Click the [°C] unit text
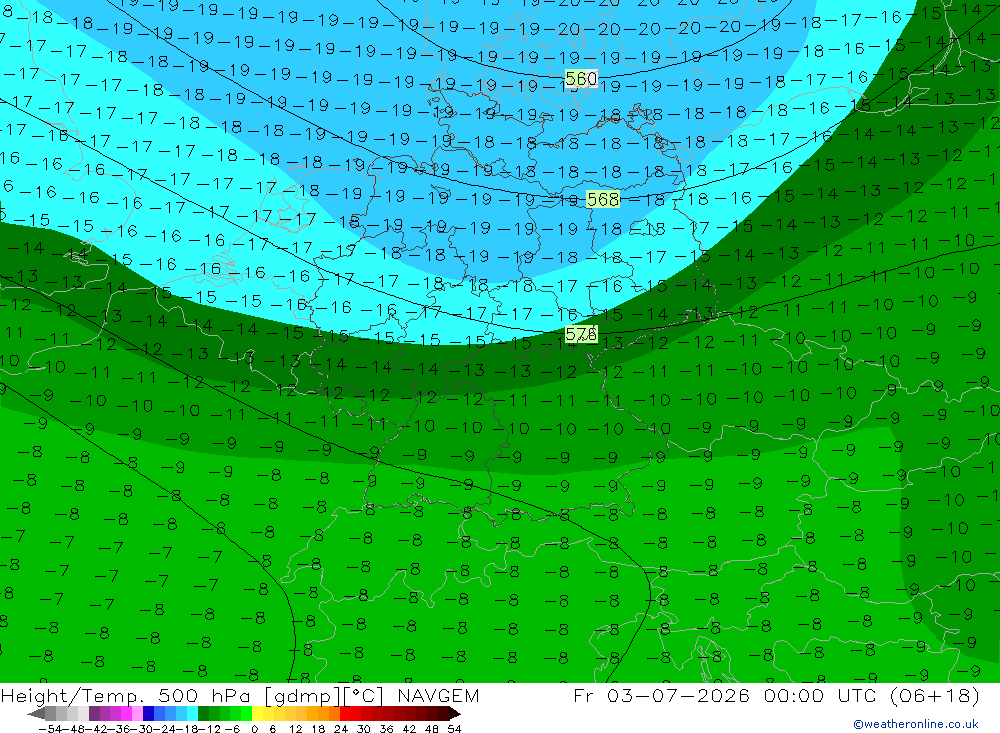 coord(364,696)
